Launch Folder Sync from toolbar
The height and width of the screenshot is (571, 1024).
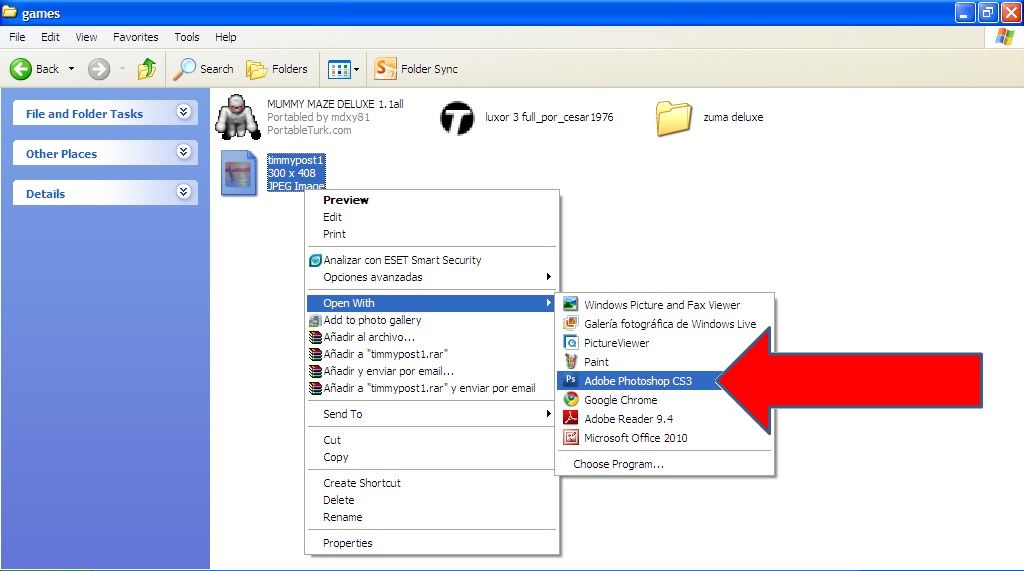pyautogui.click(x=416, y=69)
